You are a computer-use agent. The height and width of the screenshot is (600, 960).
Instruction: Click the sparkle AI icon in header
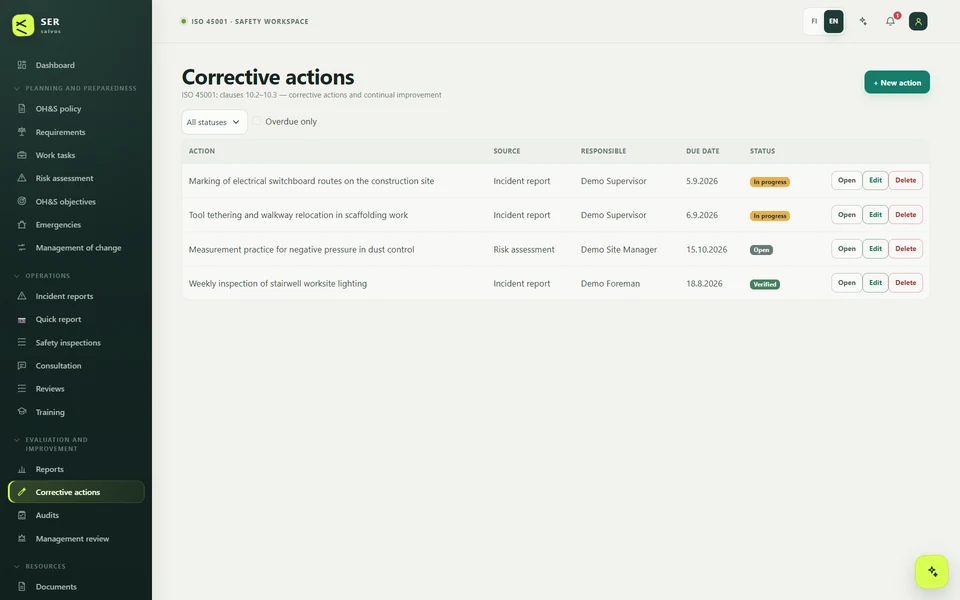(863, 21)
